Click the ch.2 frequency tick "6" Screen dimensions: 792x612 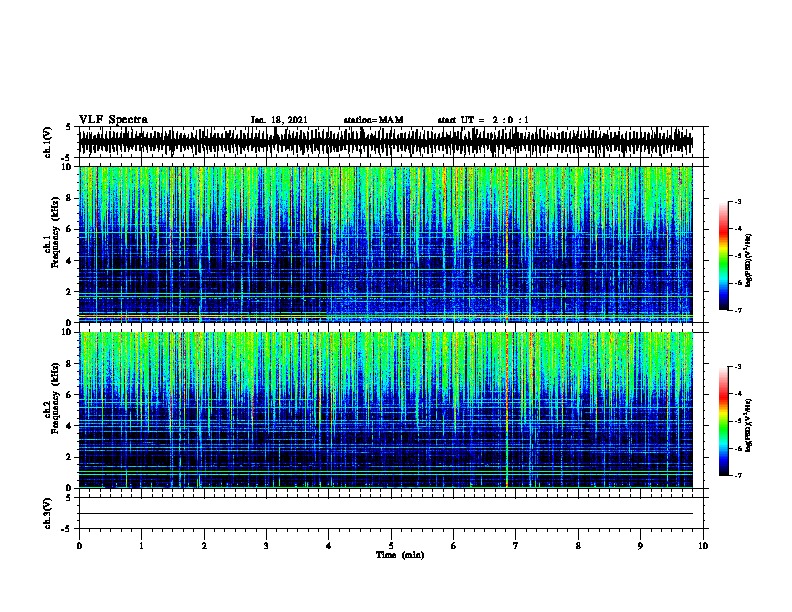tap(69, 395)
